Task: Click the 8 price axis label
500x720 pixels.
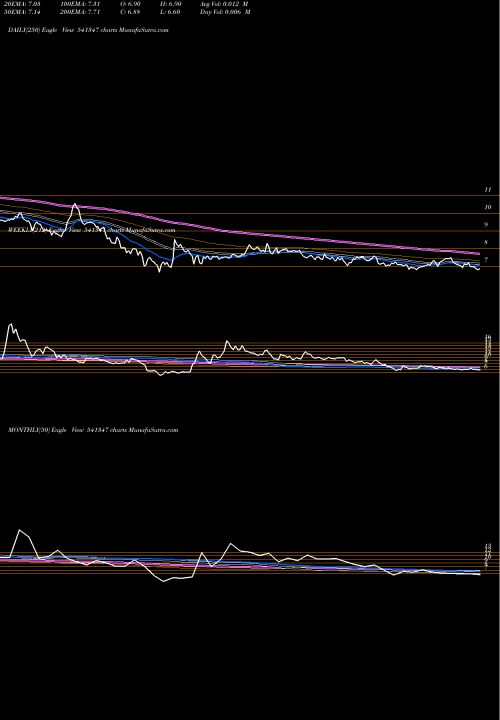Action: pos(487,243)
